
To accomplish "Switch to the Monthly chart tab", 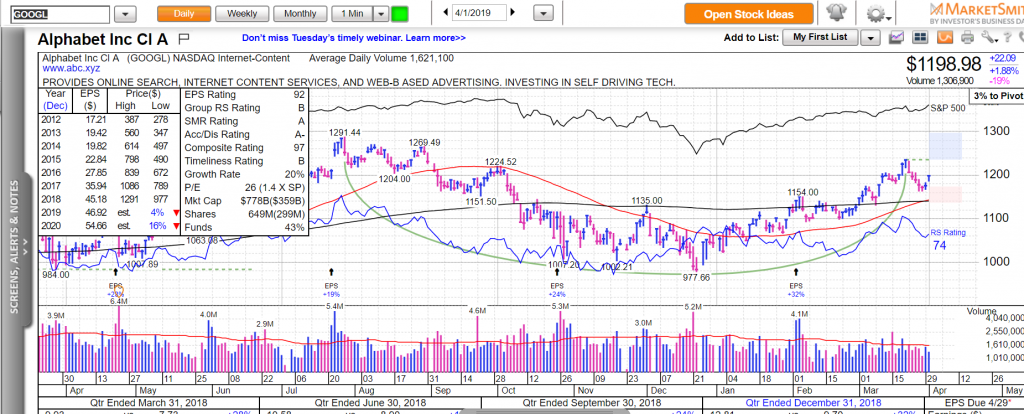I will [x=300, y=14].
